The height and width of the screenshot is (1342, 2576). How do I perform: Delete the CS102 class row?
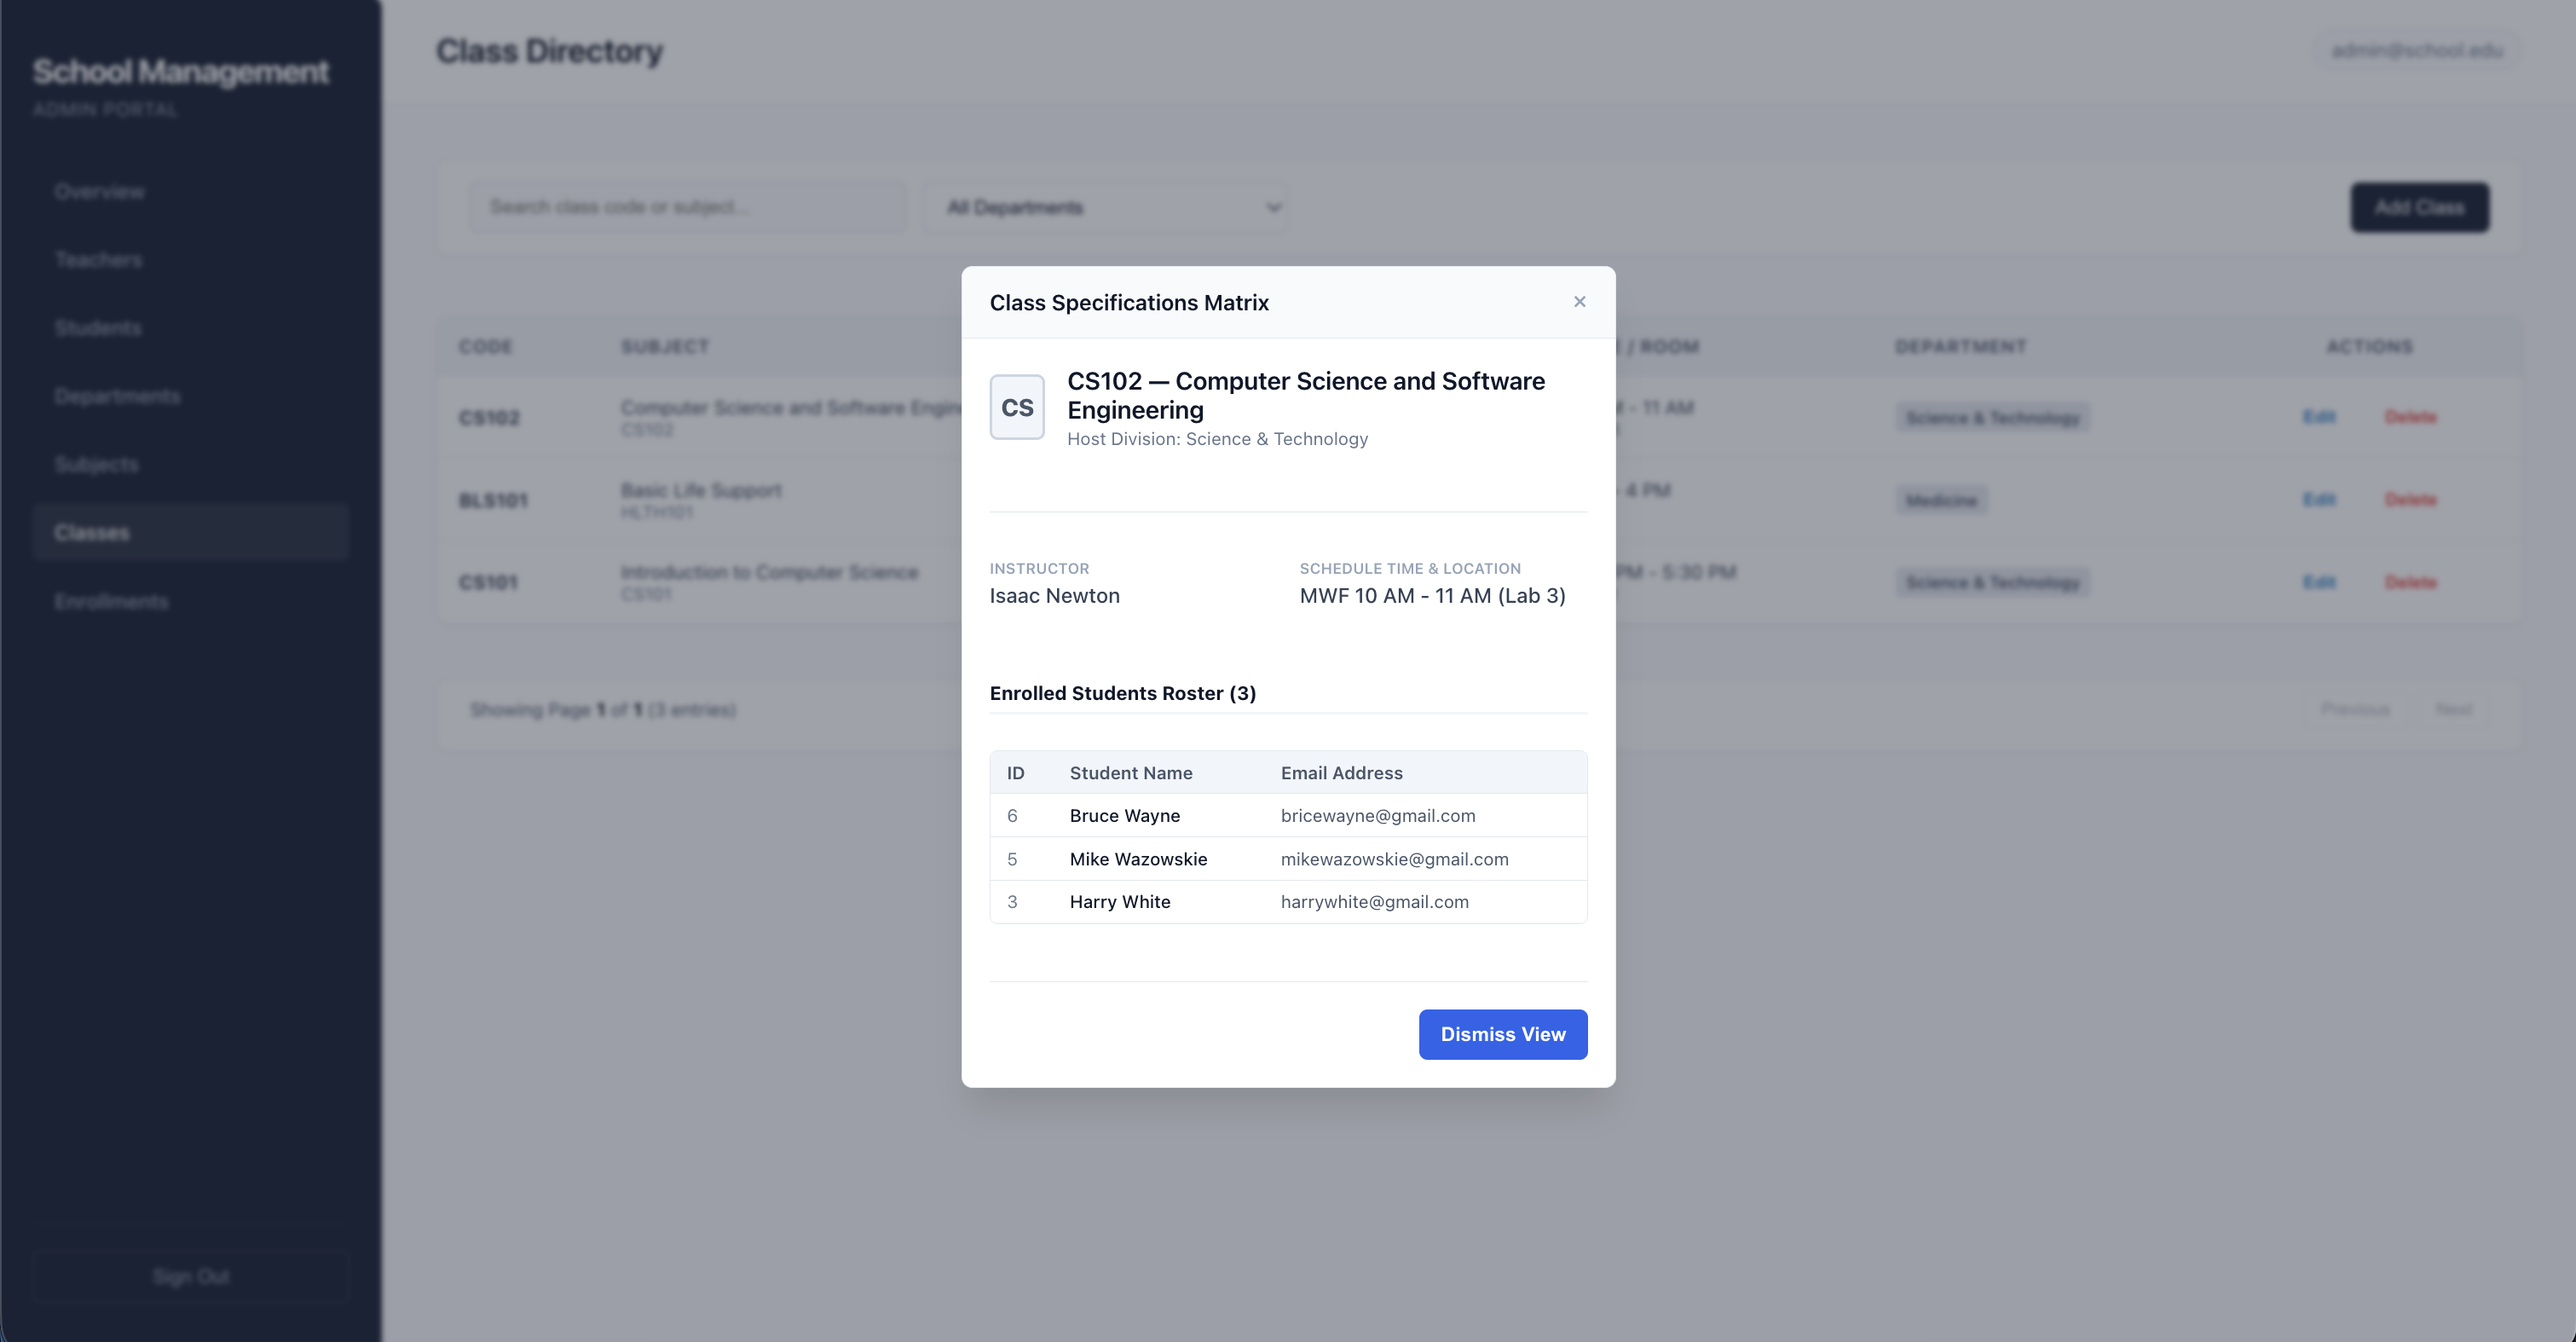2410,417
